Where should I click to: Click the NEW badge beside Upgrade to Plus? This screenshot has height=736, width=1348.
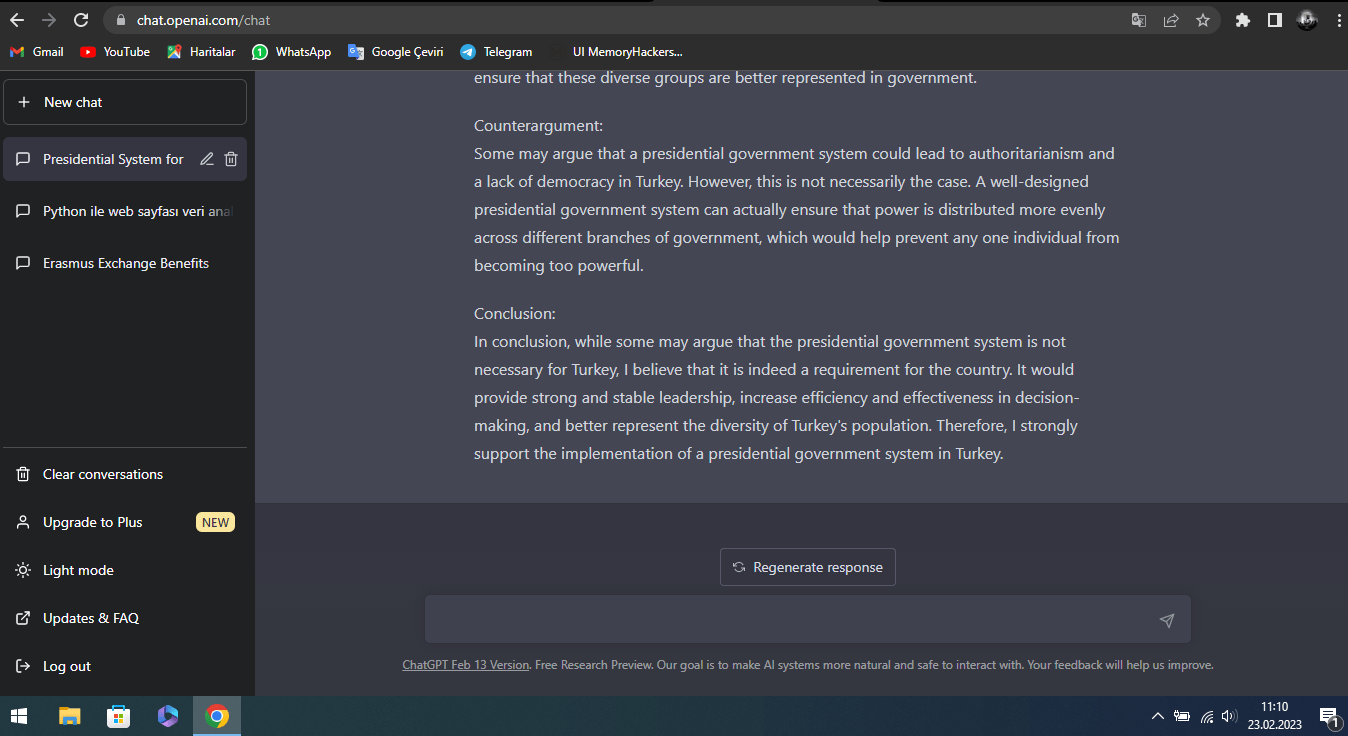215,522
